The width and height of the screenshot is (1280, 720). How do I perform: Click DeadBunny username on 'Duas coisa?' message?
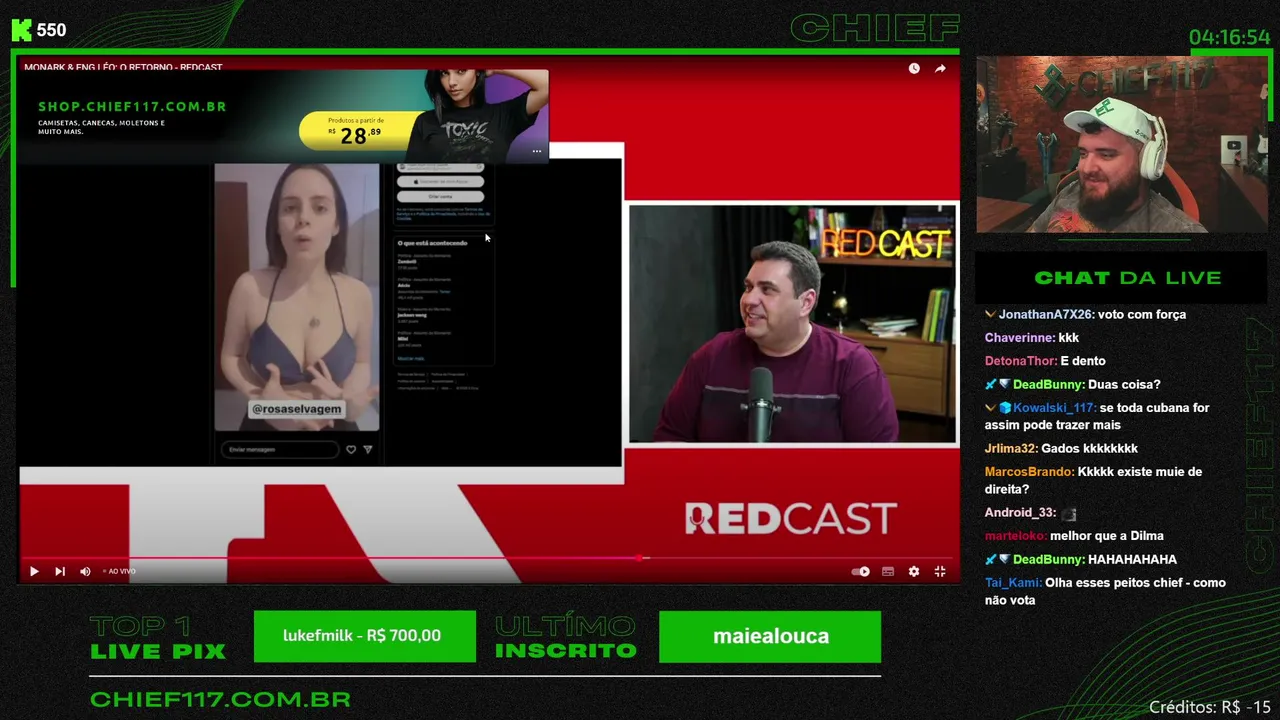point(1050,385)
